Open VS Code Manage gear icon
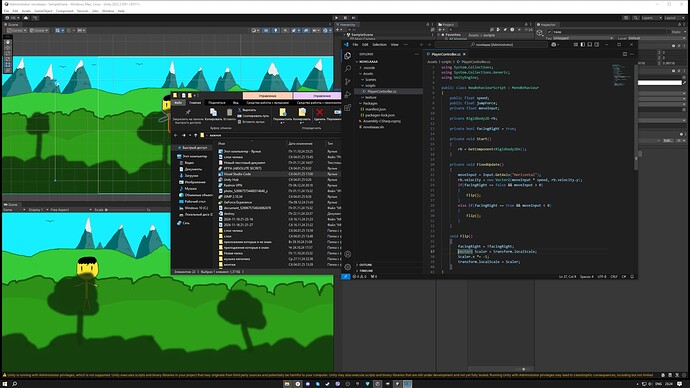Viewport: 690px width, 388px height. point(348,267)
